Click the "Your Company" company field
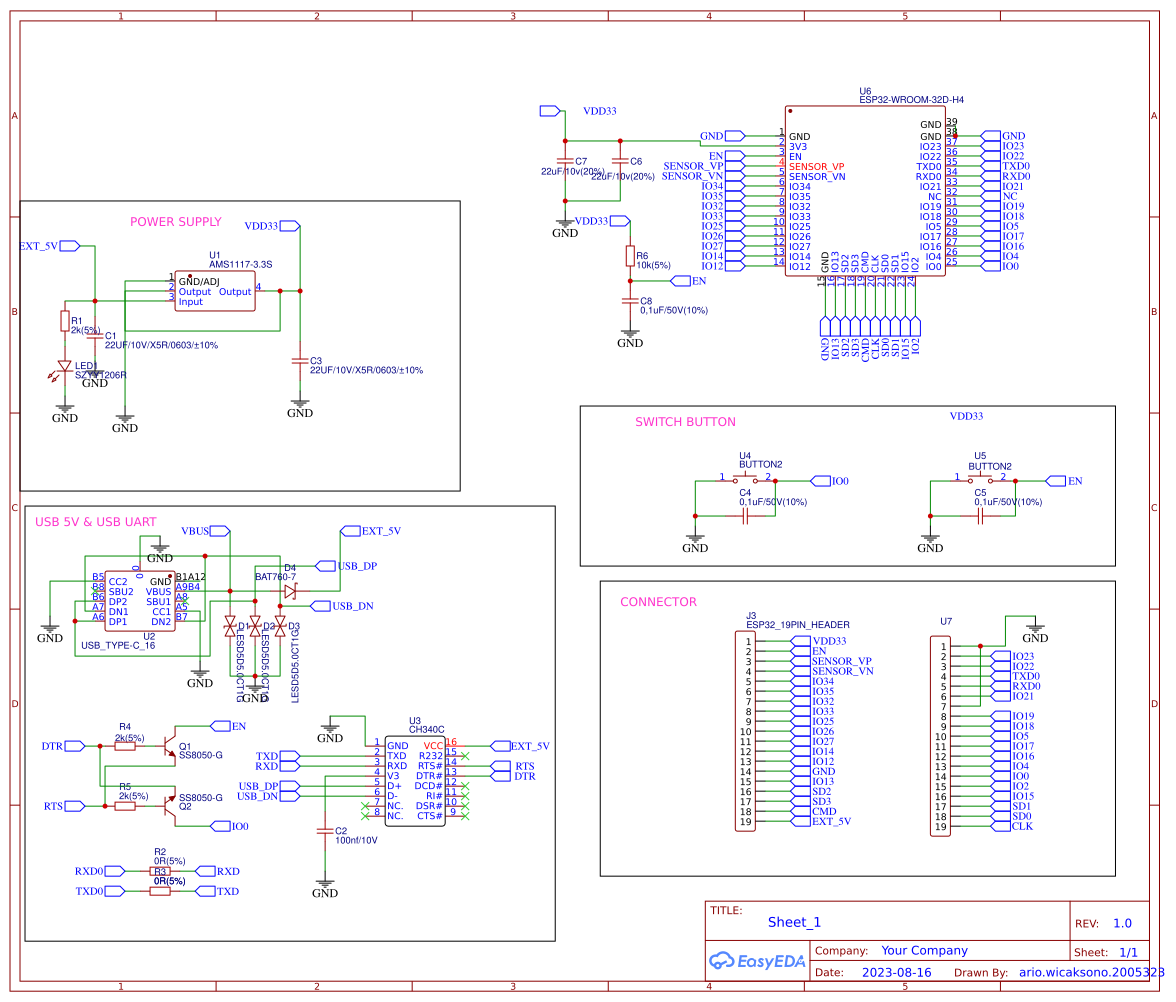The image size is (1176, 1002). tap(924, 951)
